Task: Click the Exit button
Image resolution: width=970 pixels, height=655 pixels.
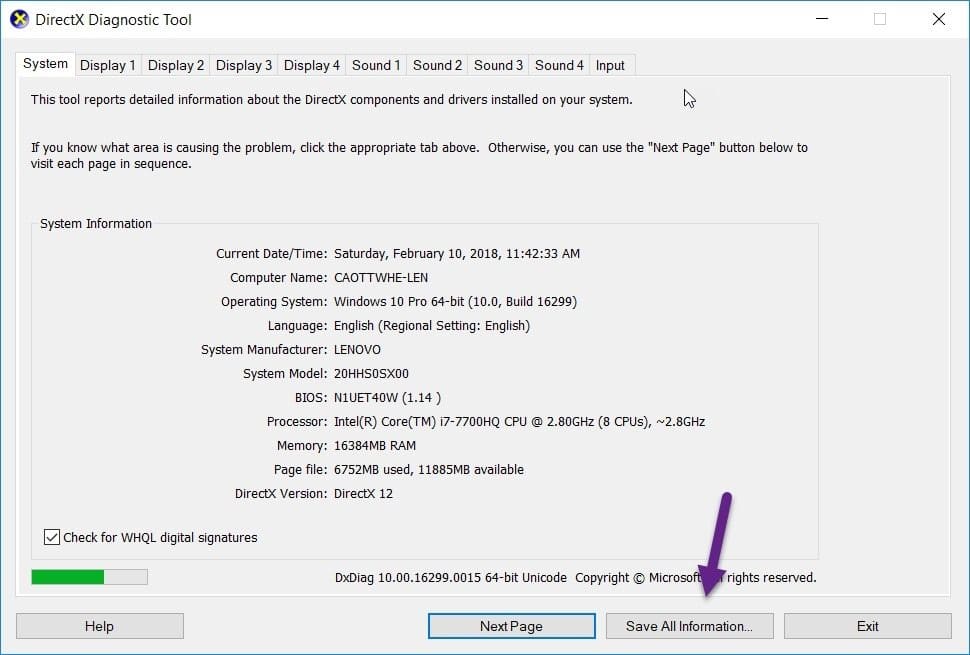Action: [x=868, y=626]
